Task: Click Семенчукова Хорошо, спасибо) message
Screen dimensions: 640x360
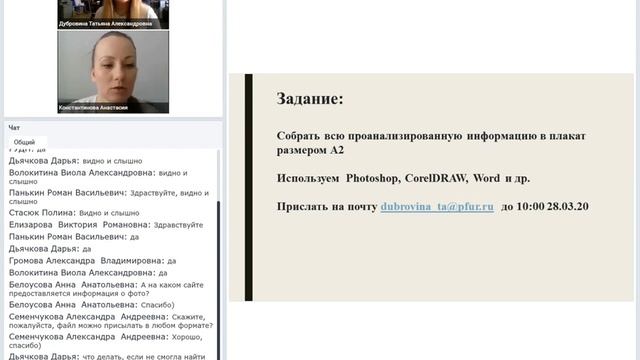Action: click(106, 341)
